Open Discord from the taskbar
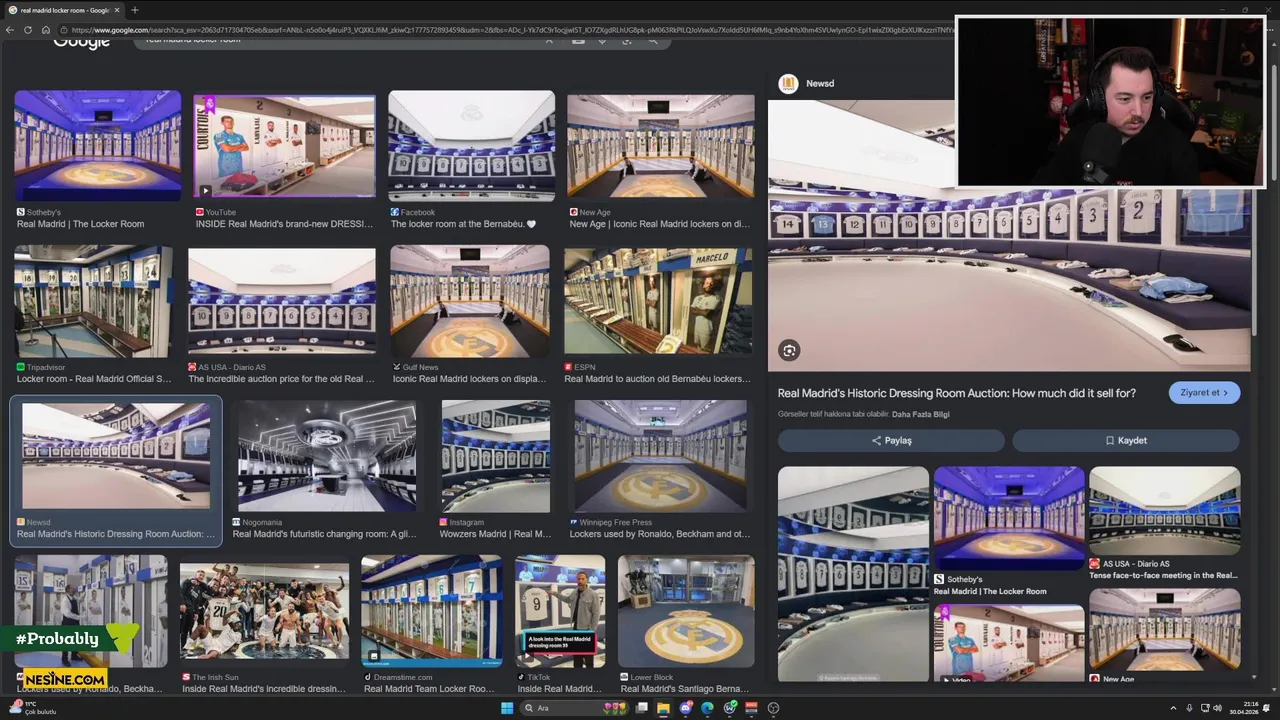Image resolution: width=1280 pixels, height=720 pixels. click(685, 708)
